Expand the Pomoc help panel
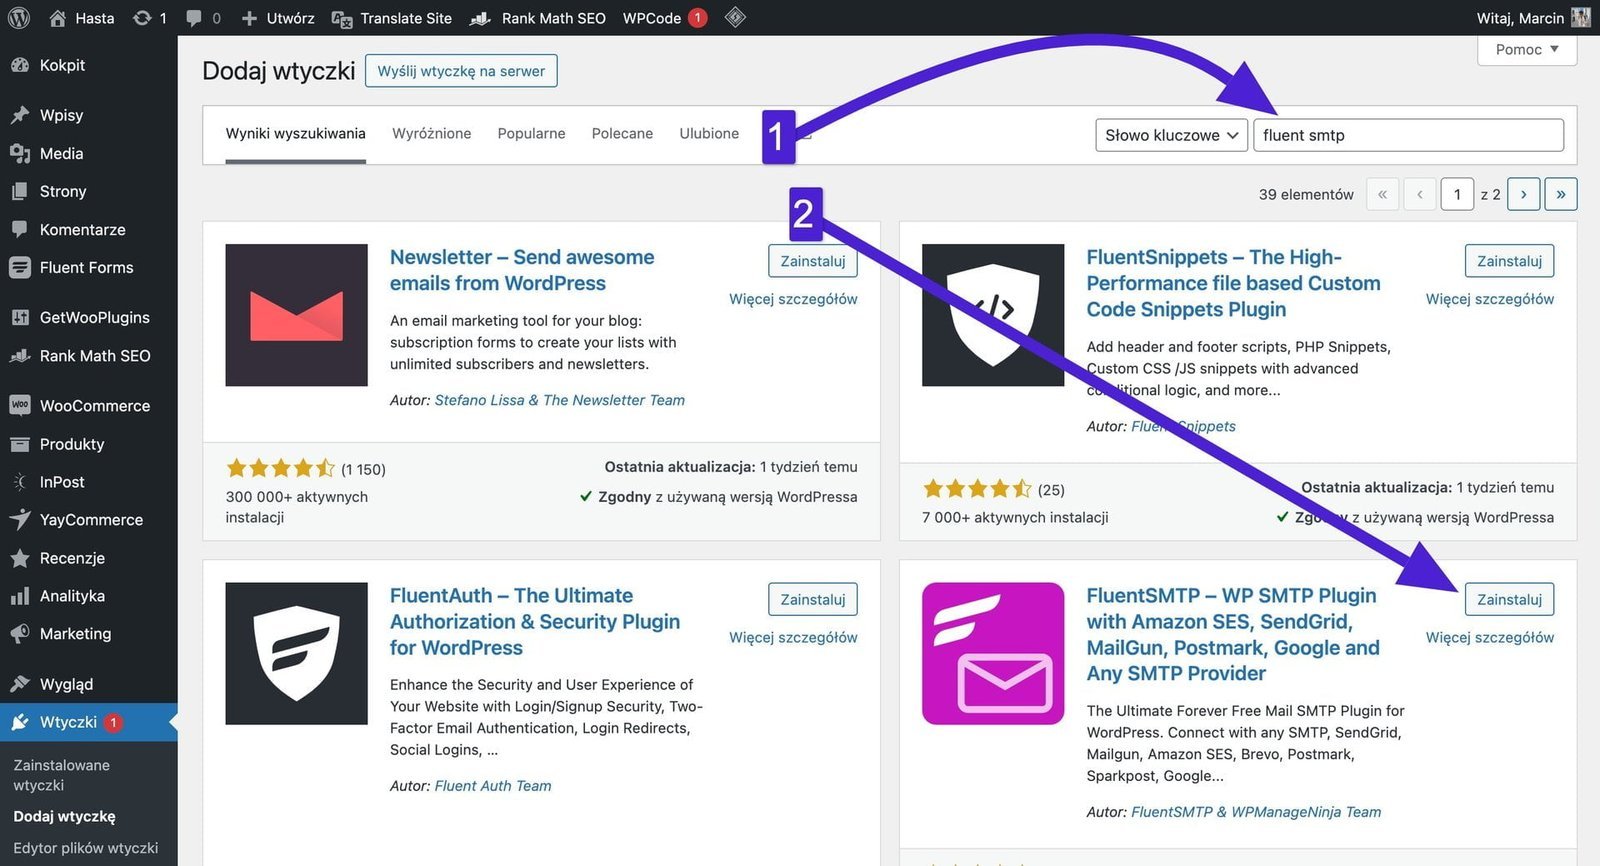The width and height of the screenshot is (1600, 866). tap(1526, 49)
